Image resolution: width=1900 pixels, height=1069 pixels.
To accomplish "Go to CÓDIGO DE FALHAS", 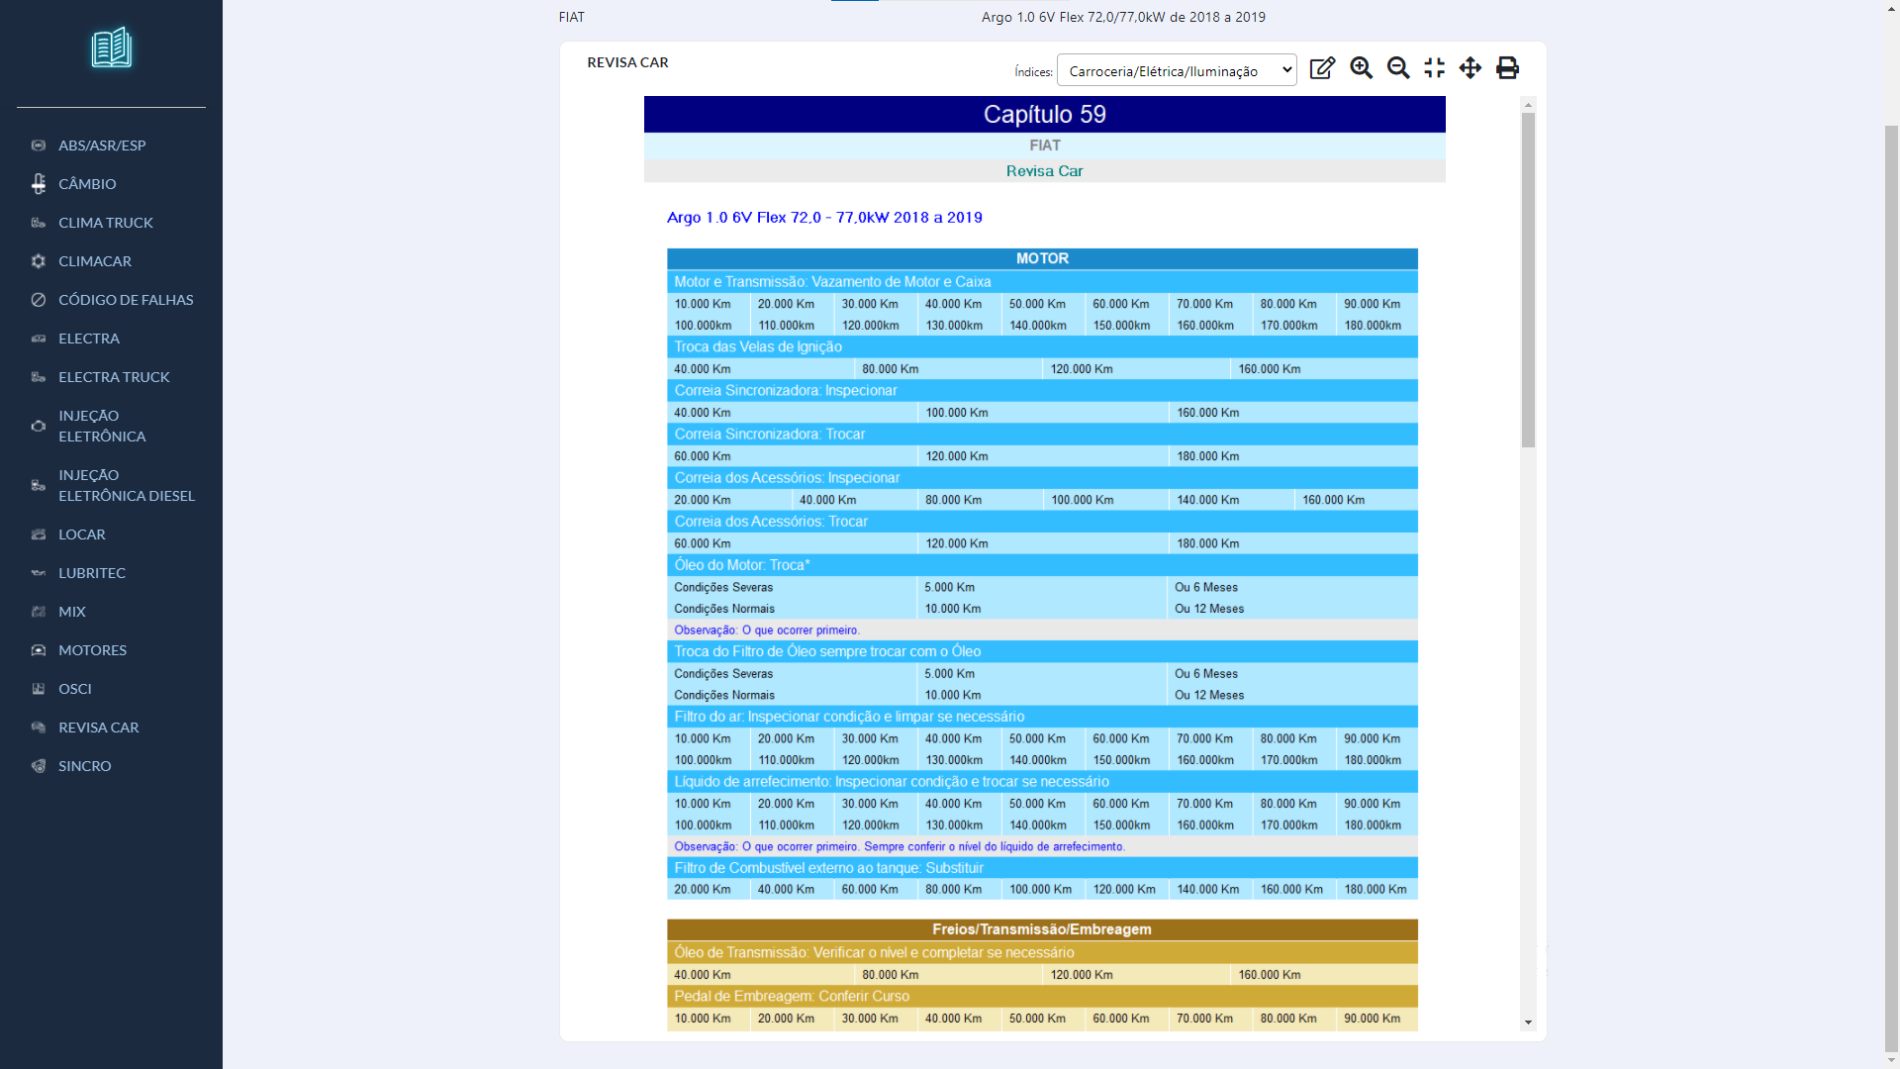I will 125,300.
